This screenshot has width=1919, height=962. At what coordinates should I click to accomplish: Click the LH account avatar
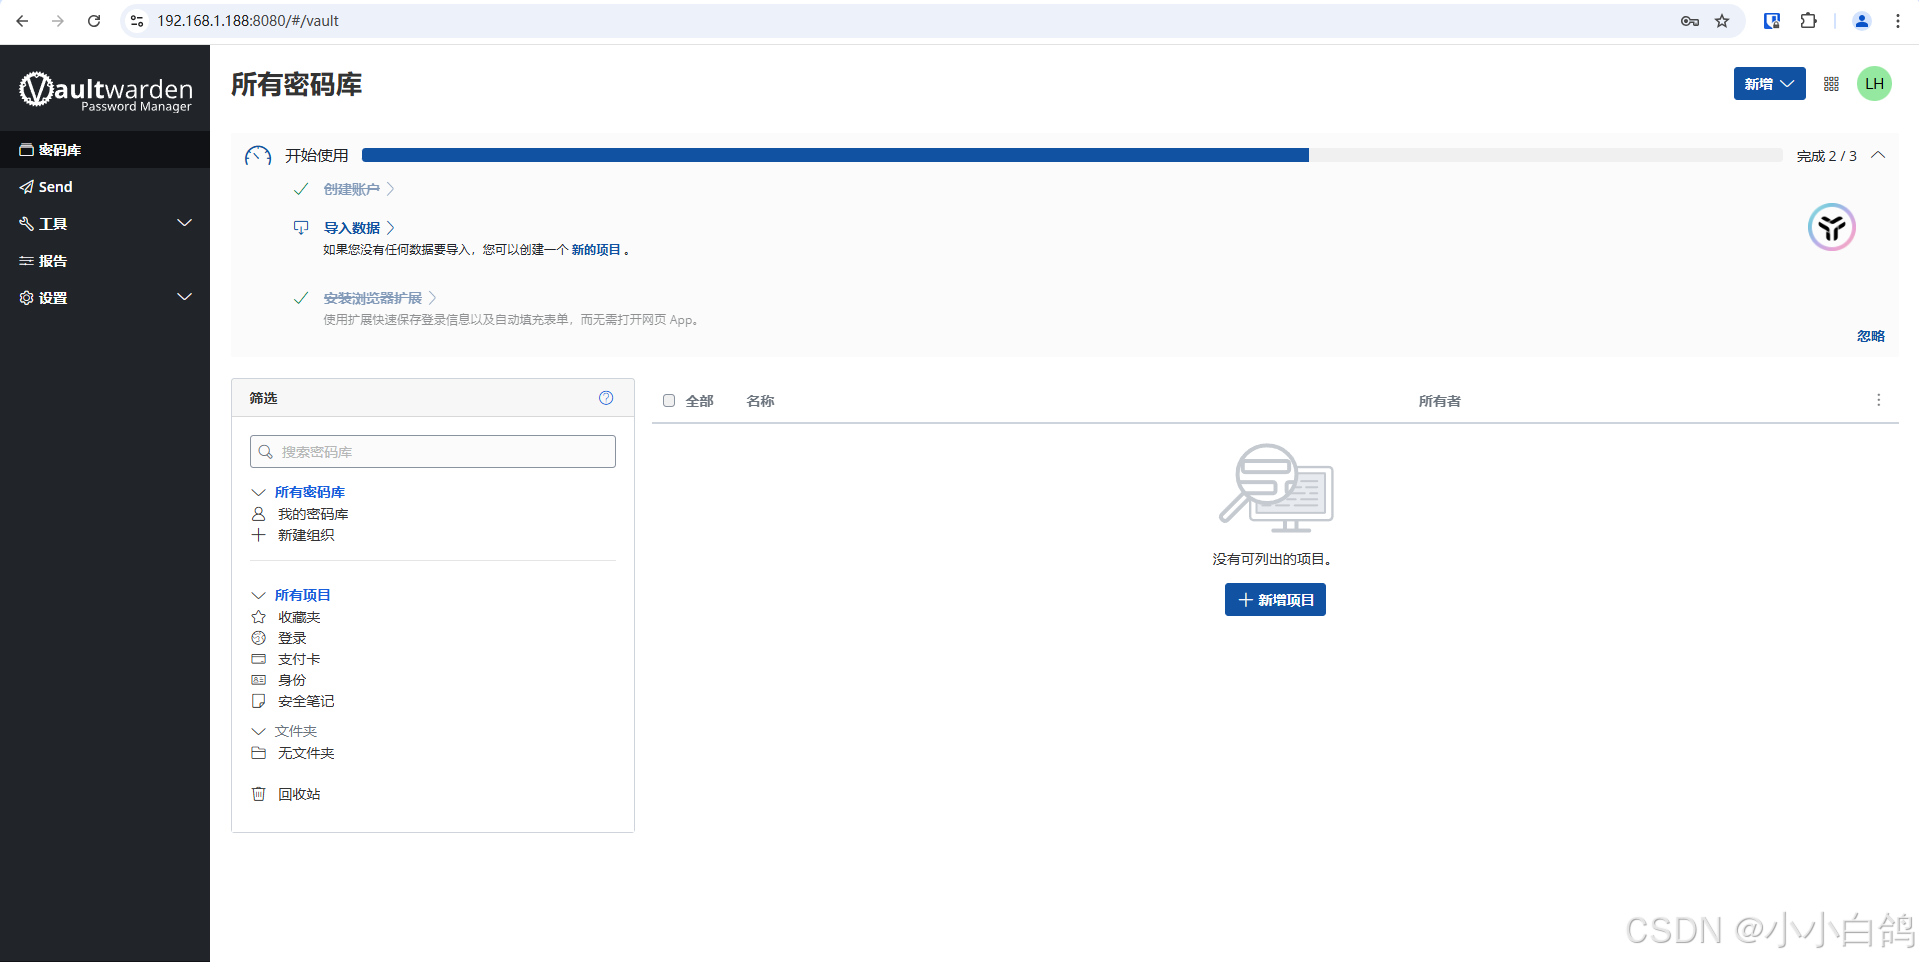[x=1874, y=84]
